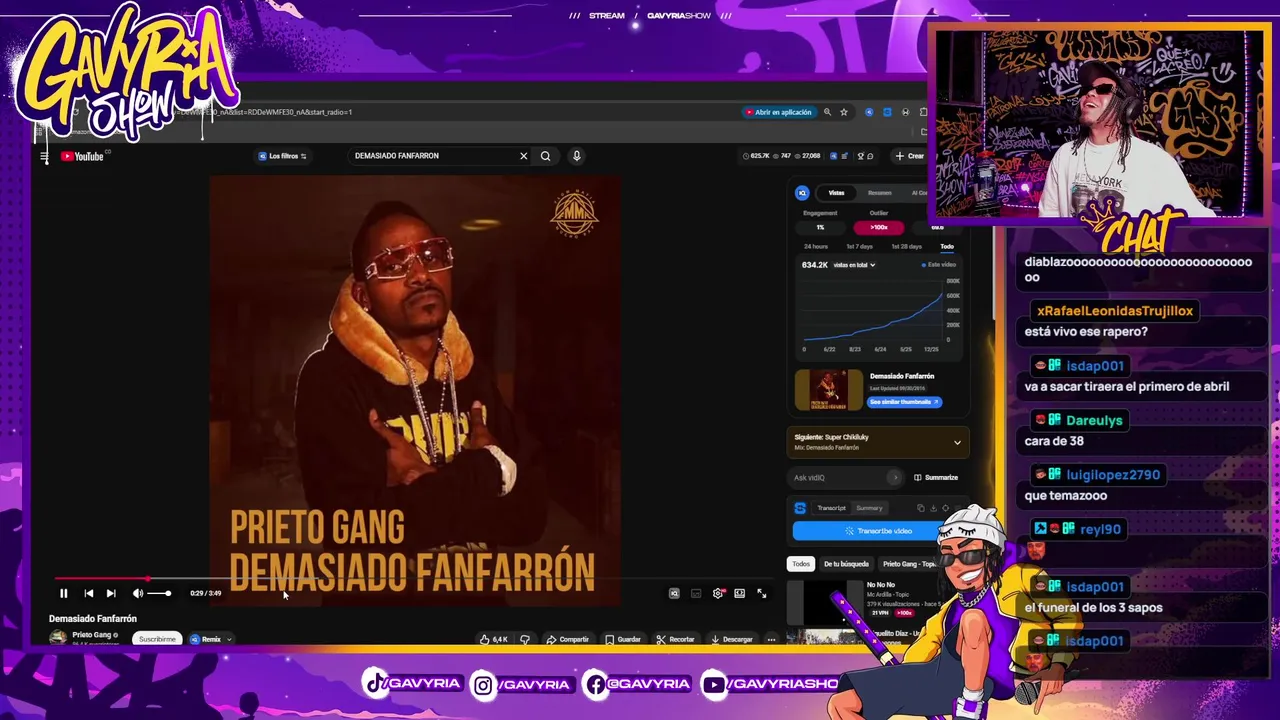Click Recortar clip button
The width and height of the screenshot is (1280, 720).
coord(675,639)
